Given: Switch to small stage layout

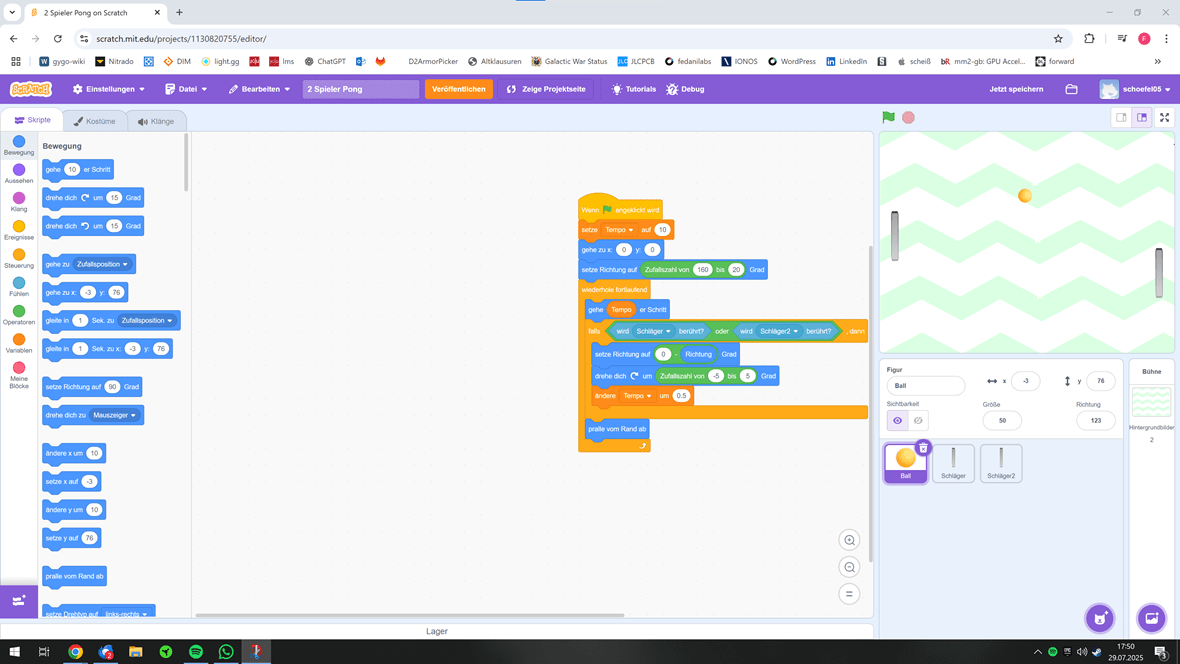Looking at the screenshot, I should coord(1121,117).
